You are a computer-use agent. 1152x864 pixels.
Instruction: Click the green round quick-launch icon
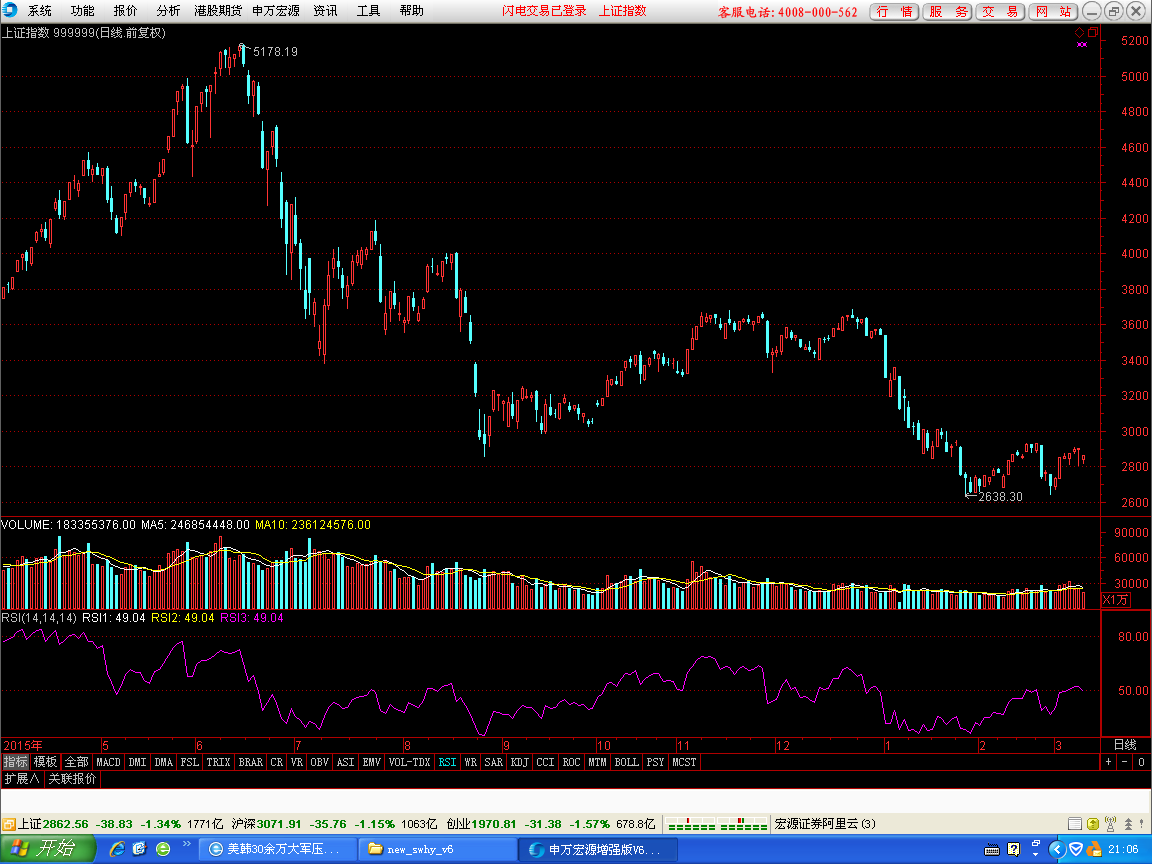[163, 849]
